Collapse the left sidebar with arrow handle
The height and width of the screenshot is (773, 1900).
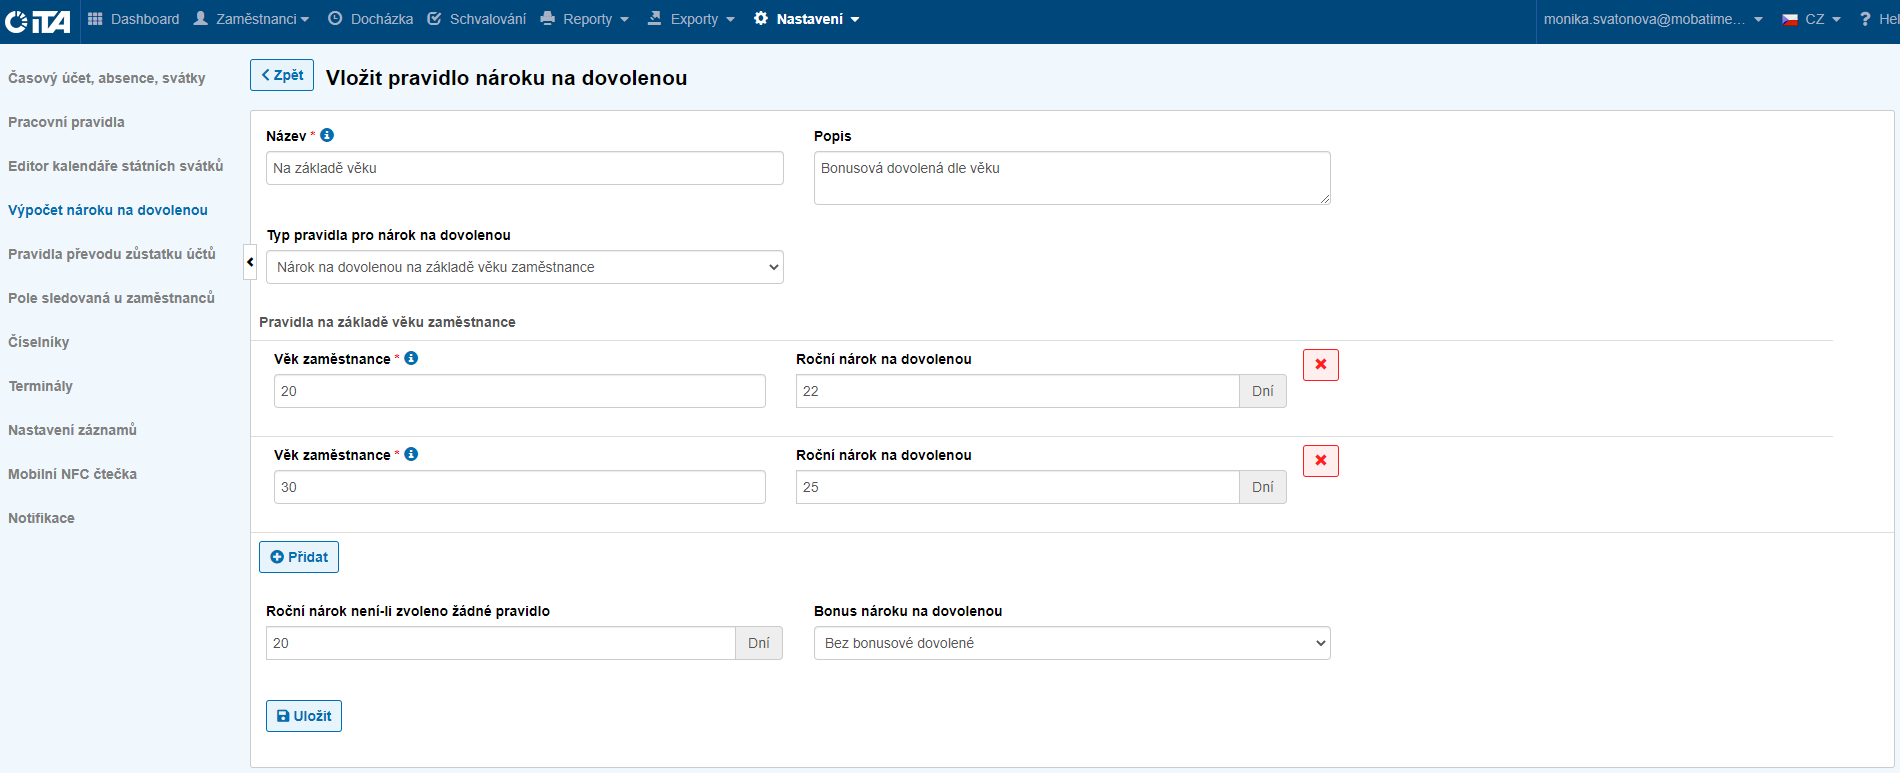(250, 262)
